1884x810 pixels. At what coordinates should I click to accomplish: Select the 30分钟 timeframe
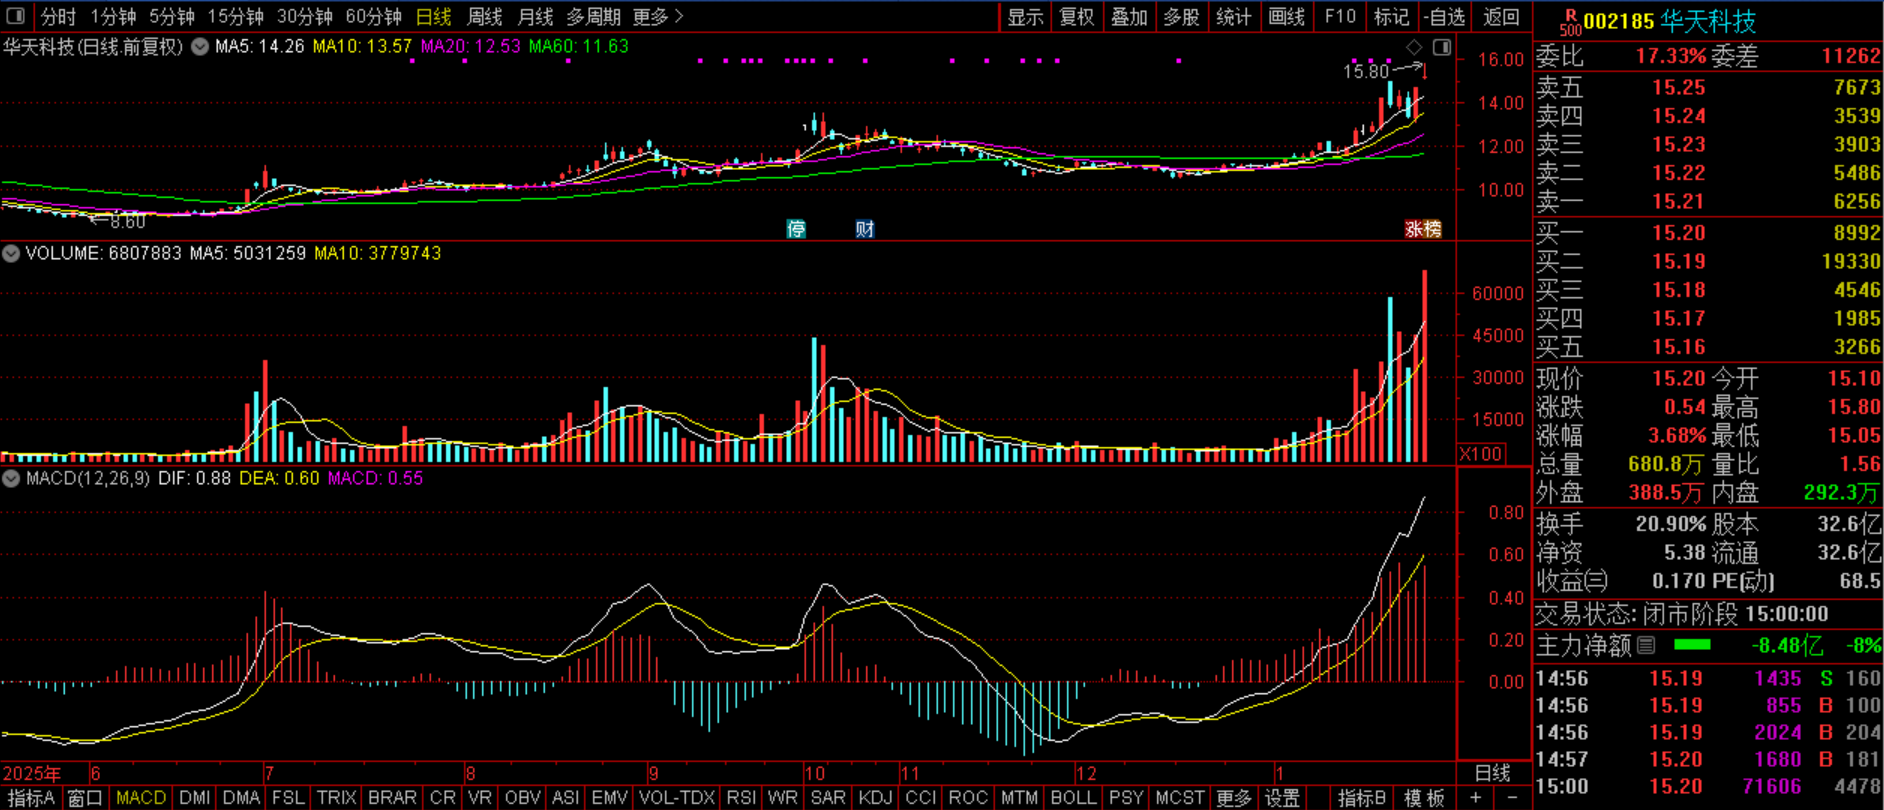pos(304,17)
